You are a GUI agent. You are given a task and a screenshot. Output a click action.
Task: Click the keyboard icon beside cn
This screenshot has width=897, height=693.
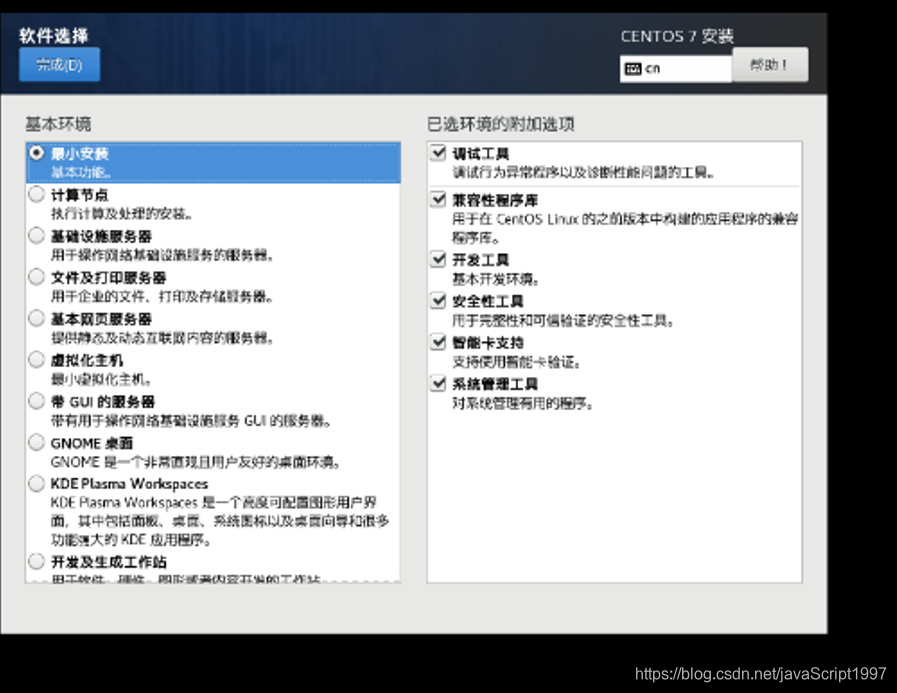click(x=633, y=69)
